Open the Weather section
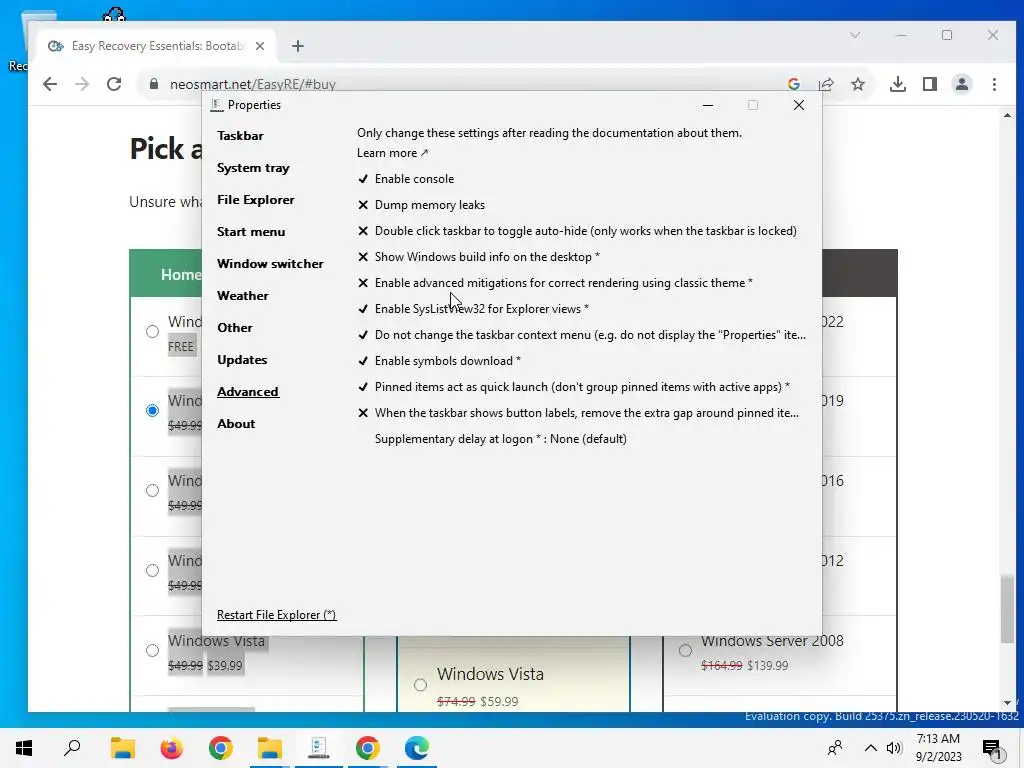 point(242,296)
